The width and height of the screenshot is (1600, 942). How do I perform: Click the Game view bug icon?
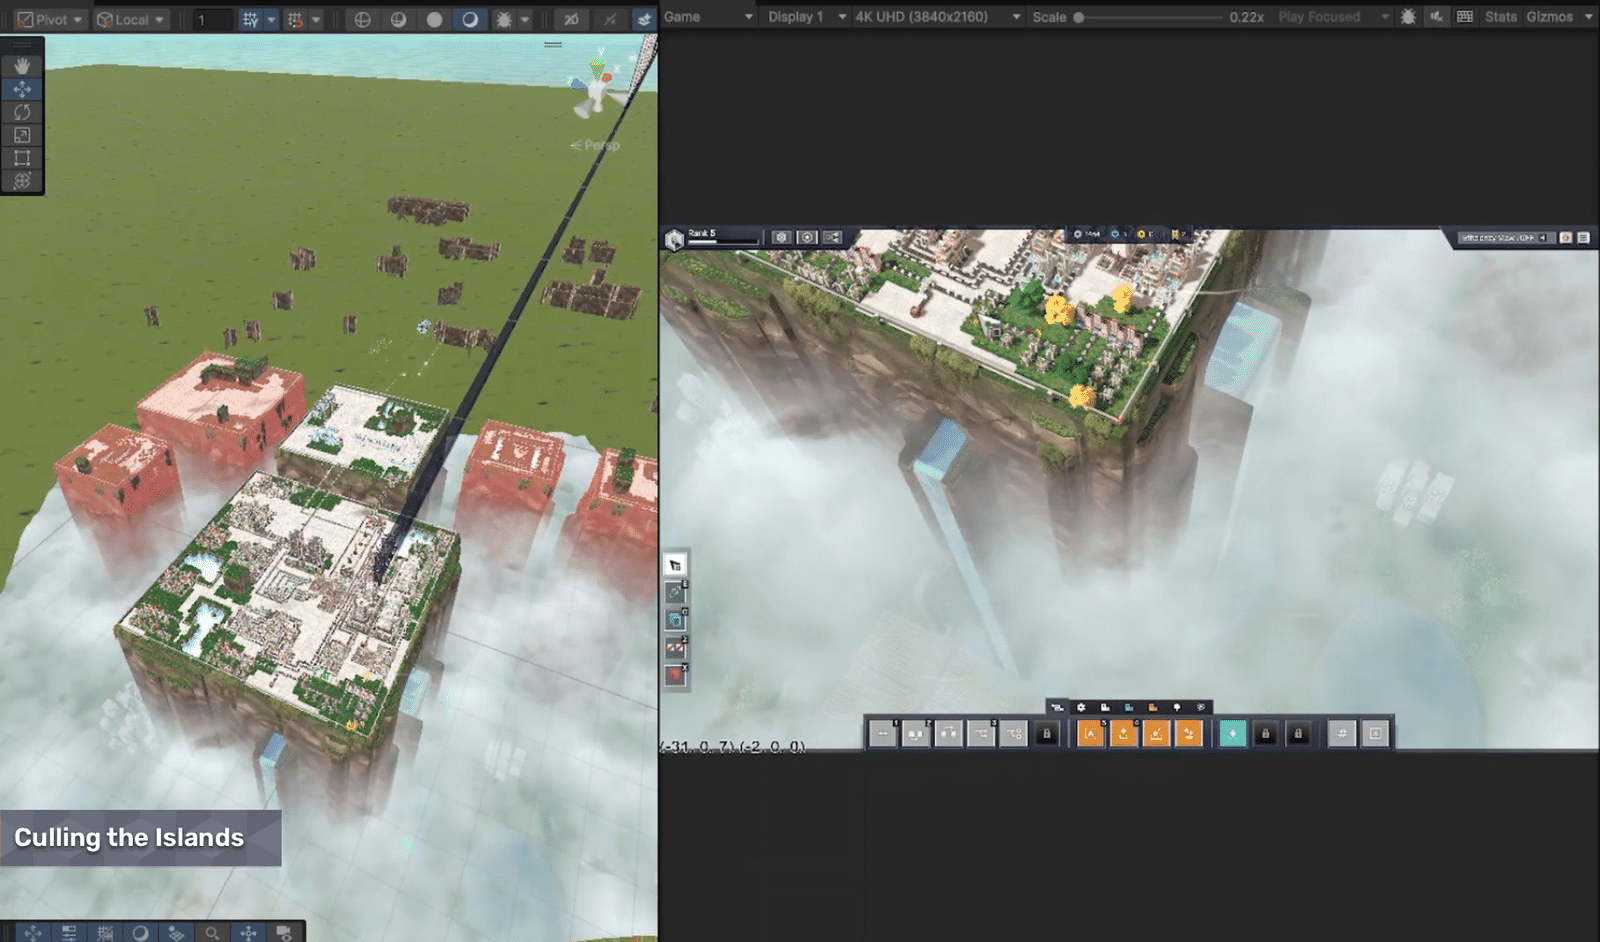click(x=1408, y=17)
